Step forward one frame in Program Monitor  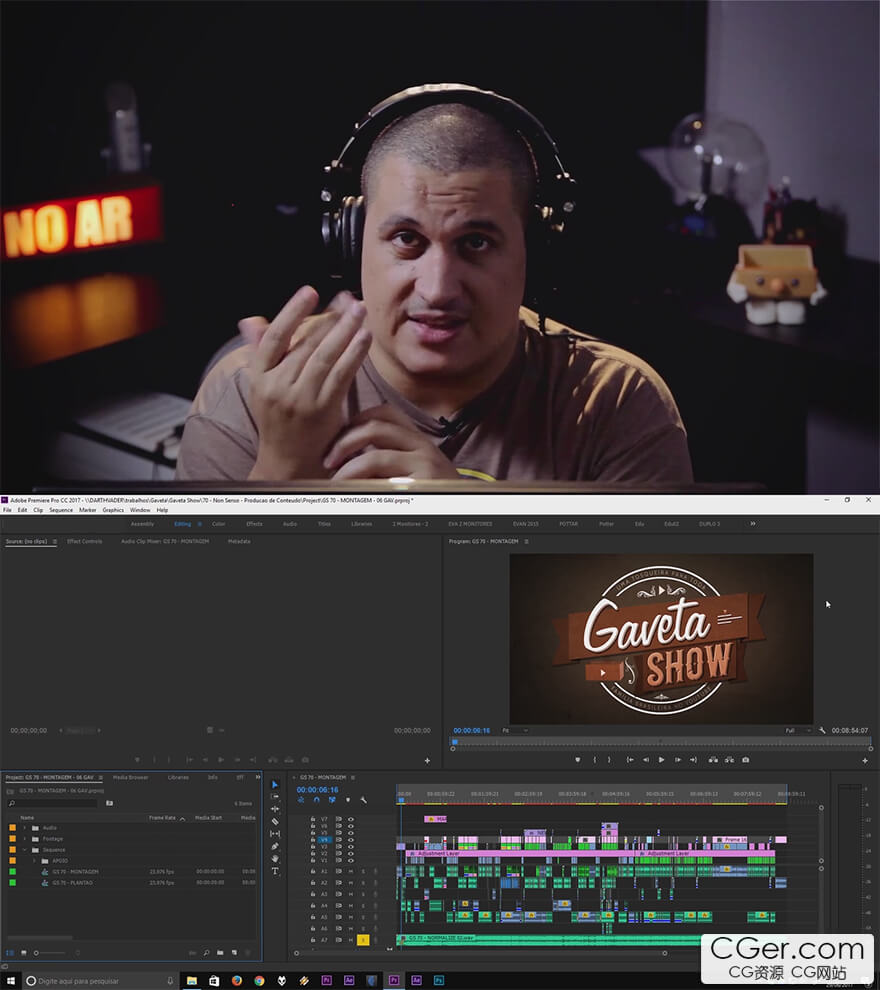pyautogui.click(x=678, y=760)
